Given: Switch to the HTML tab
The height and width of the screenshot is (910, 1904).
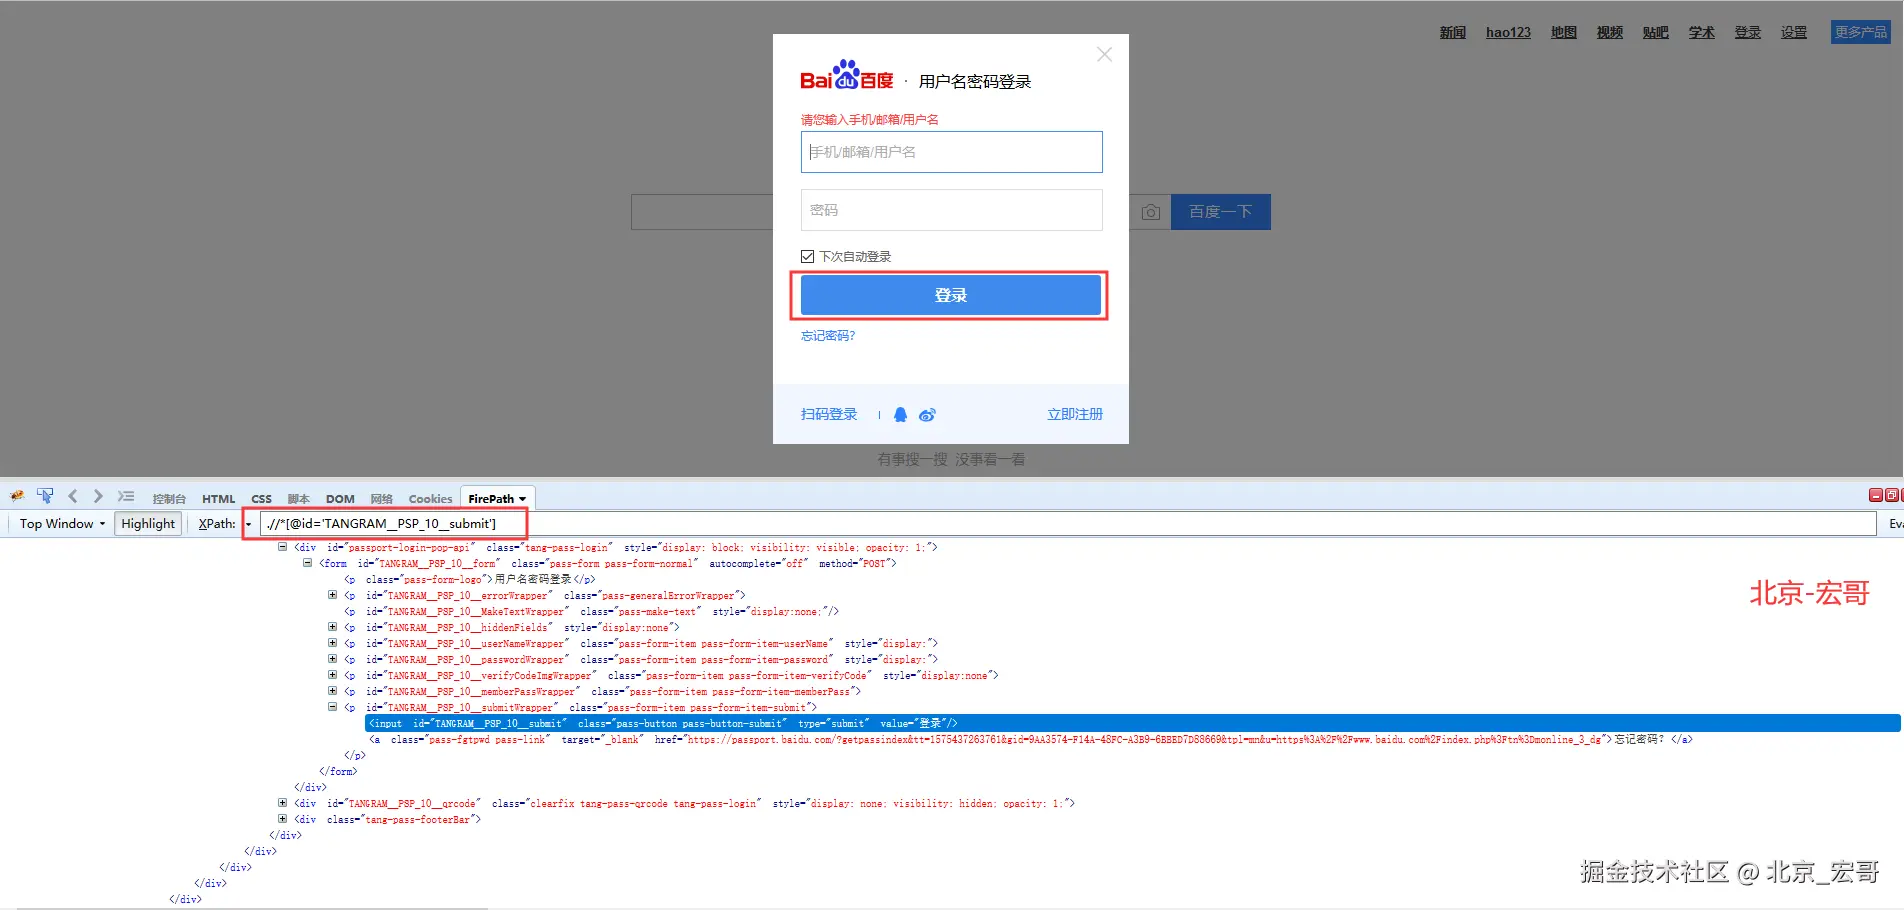Looking at the screenshot, I should pos(218,499).
